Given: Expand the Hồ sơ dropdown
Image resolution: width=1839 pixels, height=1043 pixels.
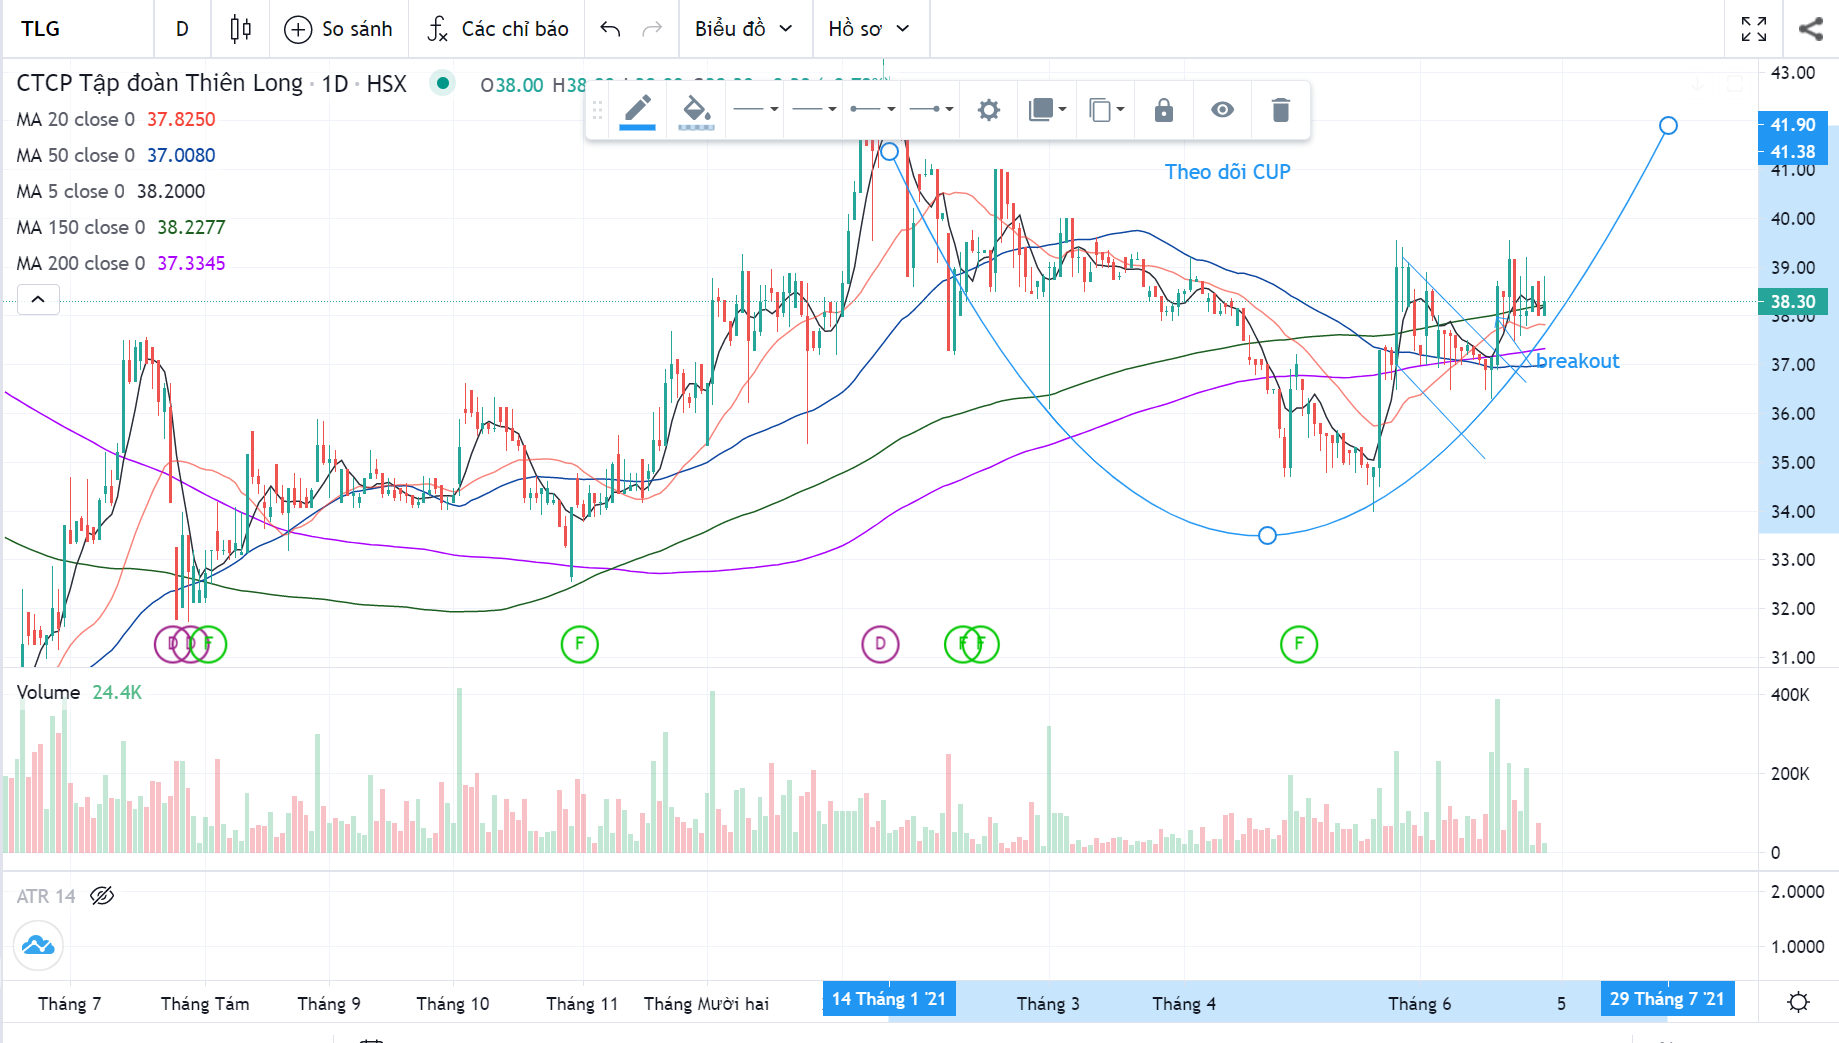Looking at the screenshot, I should tap(868, 29).
